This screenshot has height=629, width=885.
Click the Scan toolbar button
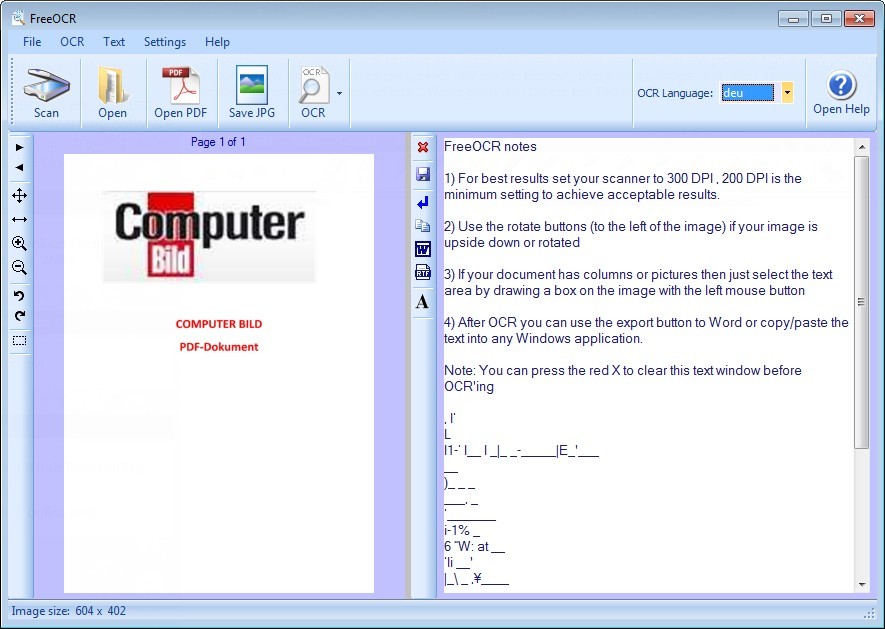[46, 93]
